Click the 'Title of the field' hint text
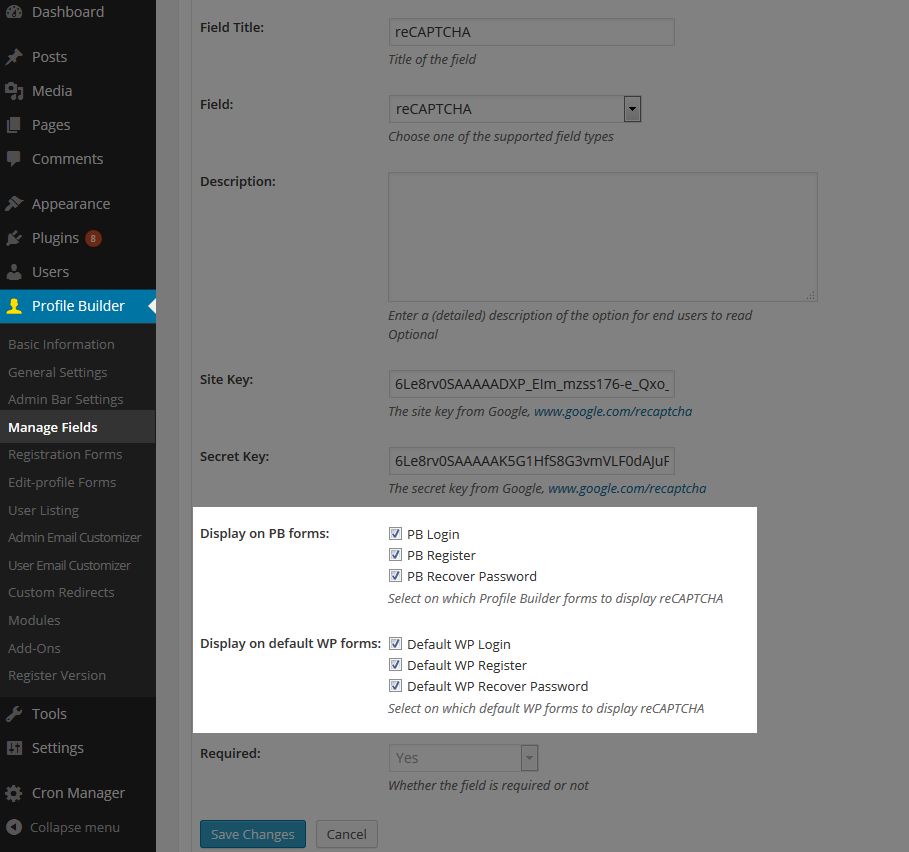The height and width of the screenshot is (852, 909). [432, 60]
